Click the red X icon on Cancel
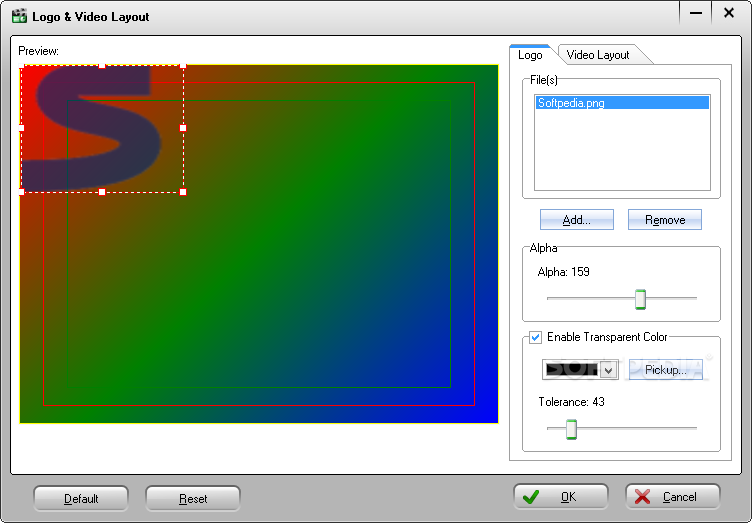 click(642, 497)
